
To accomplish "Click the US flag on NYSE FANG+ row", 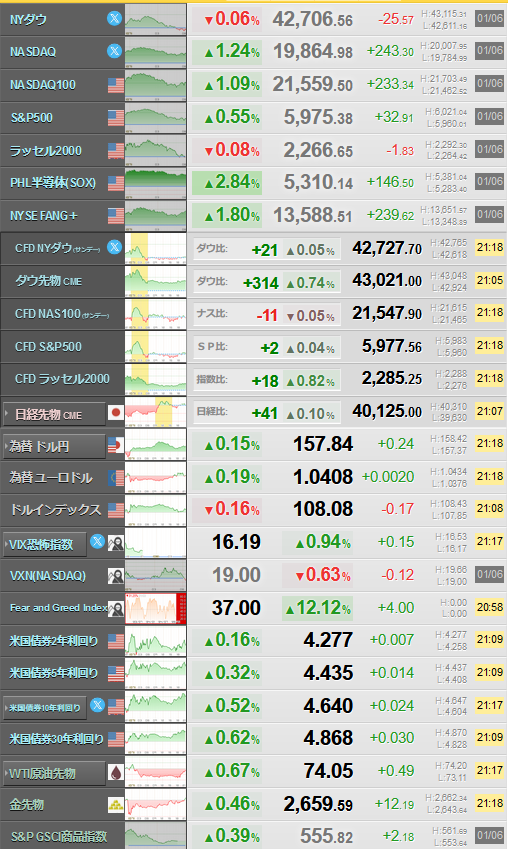I will click(x=115, y=215).
